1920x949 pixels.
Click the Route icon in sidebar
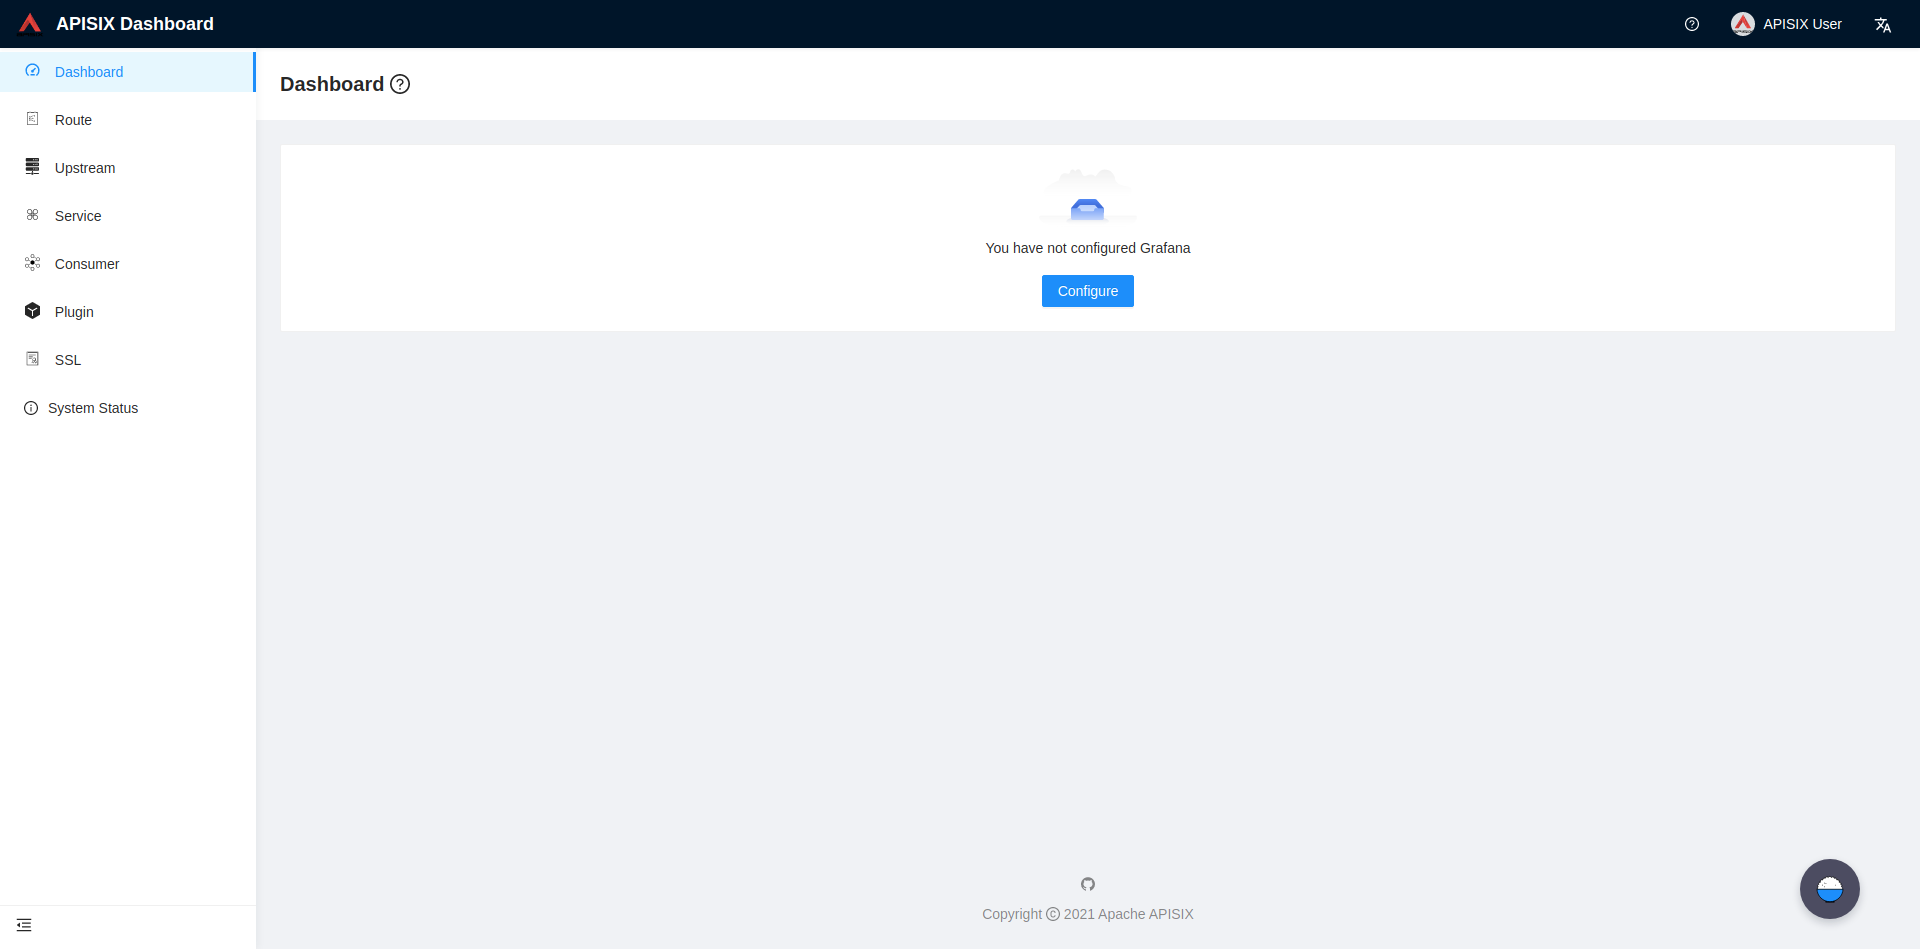(x=33, y=119)
